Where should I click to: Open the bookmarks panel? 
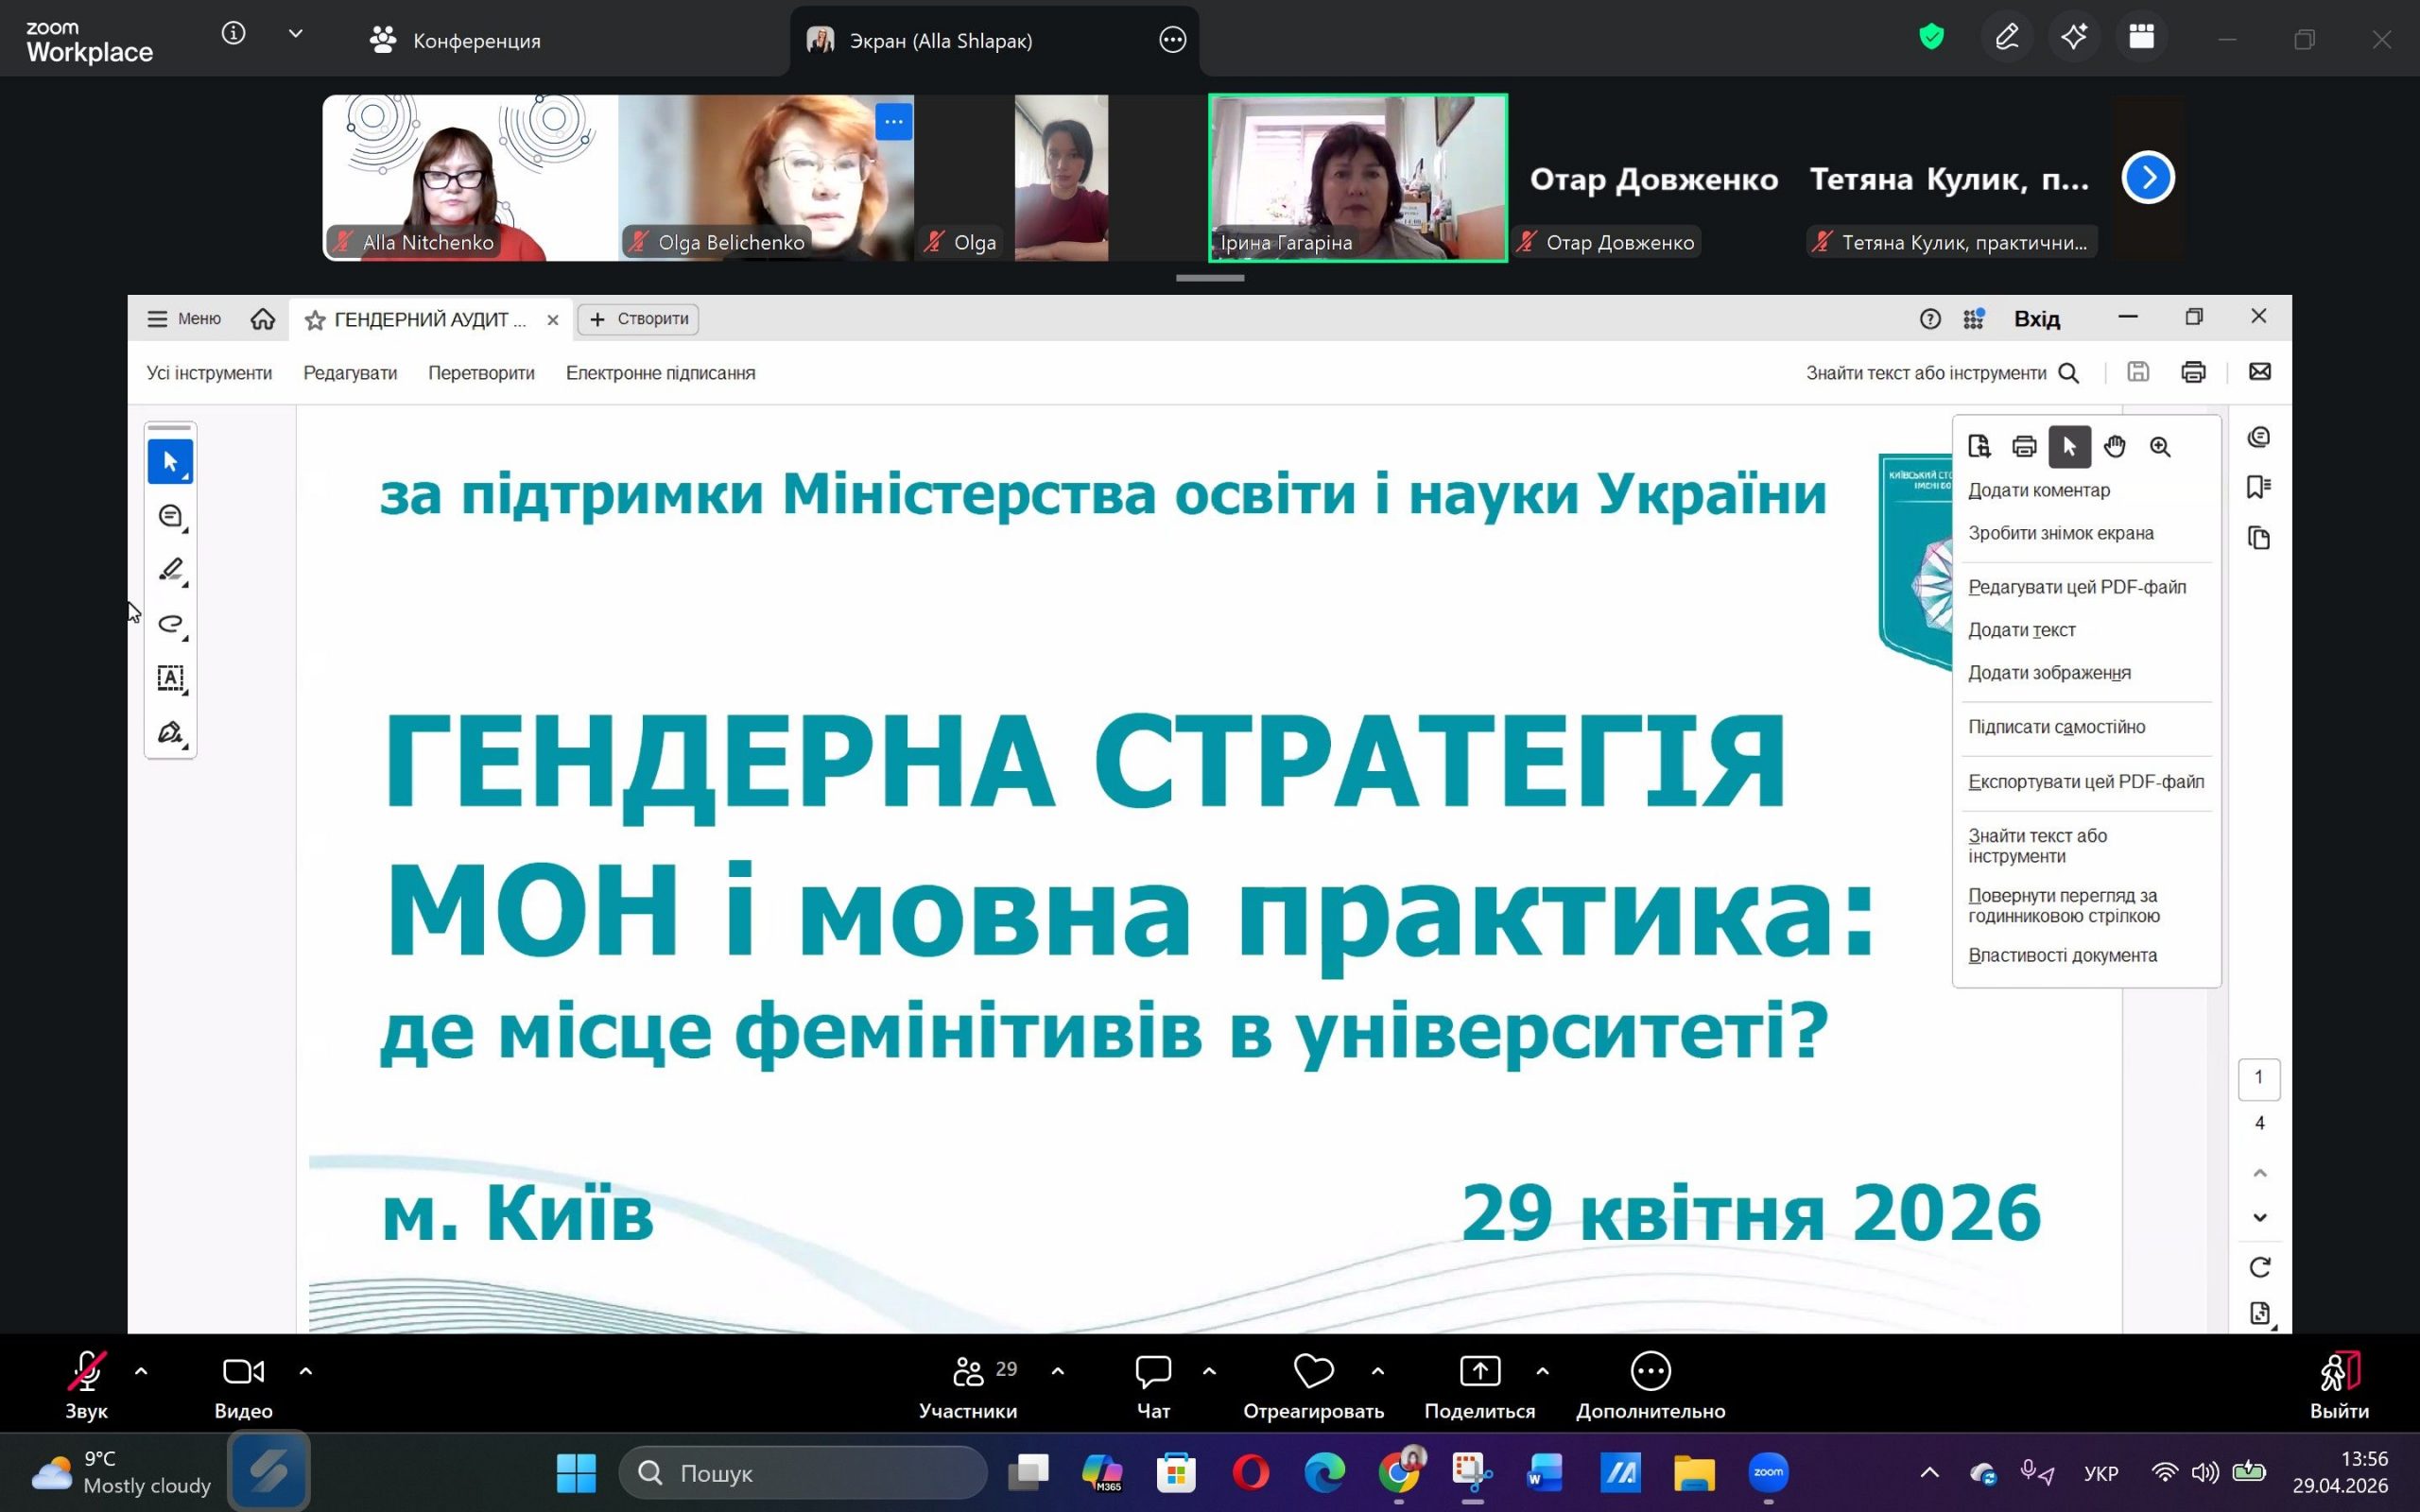pos(2257,487)
